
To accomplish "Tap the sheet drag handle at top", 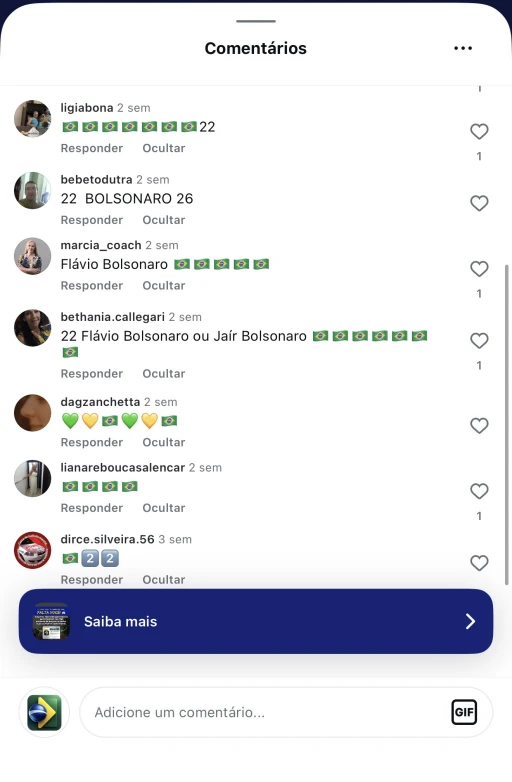I will pyautogui.click(x=256, y=21).
